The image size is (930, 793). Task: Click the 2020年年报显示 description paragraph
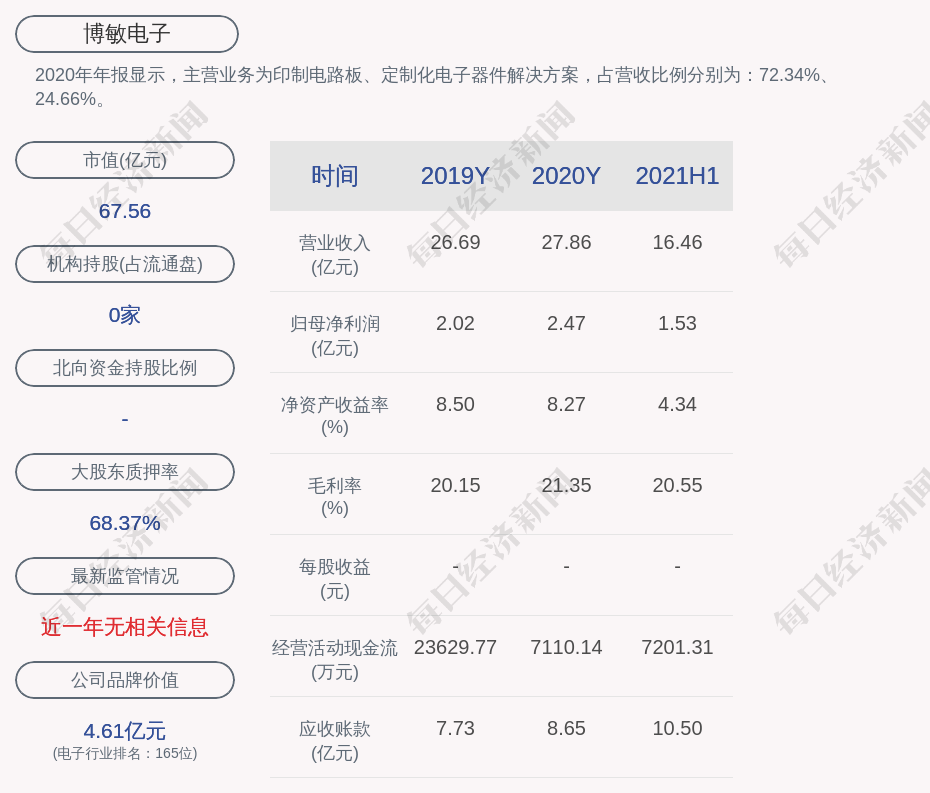tap(433, 87)
